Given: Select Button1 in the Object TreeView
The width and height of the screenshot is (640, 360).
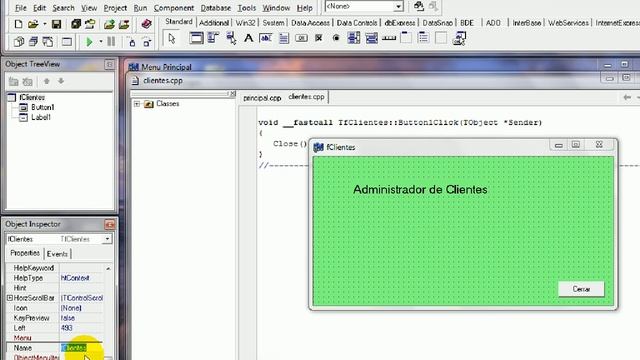Looking at the screenshot, I should (x=42, y=107).
